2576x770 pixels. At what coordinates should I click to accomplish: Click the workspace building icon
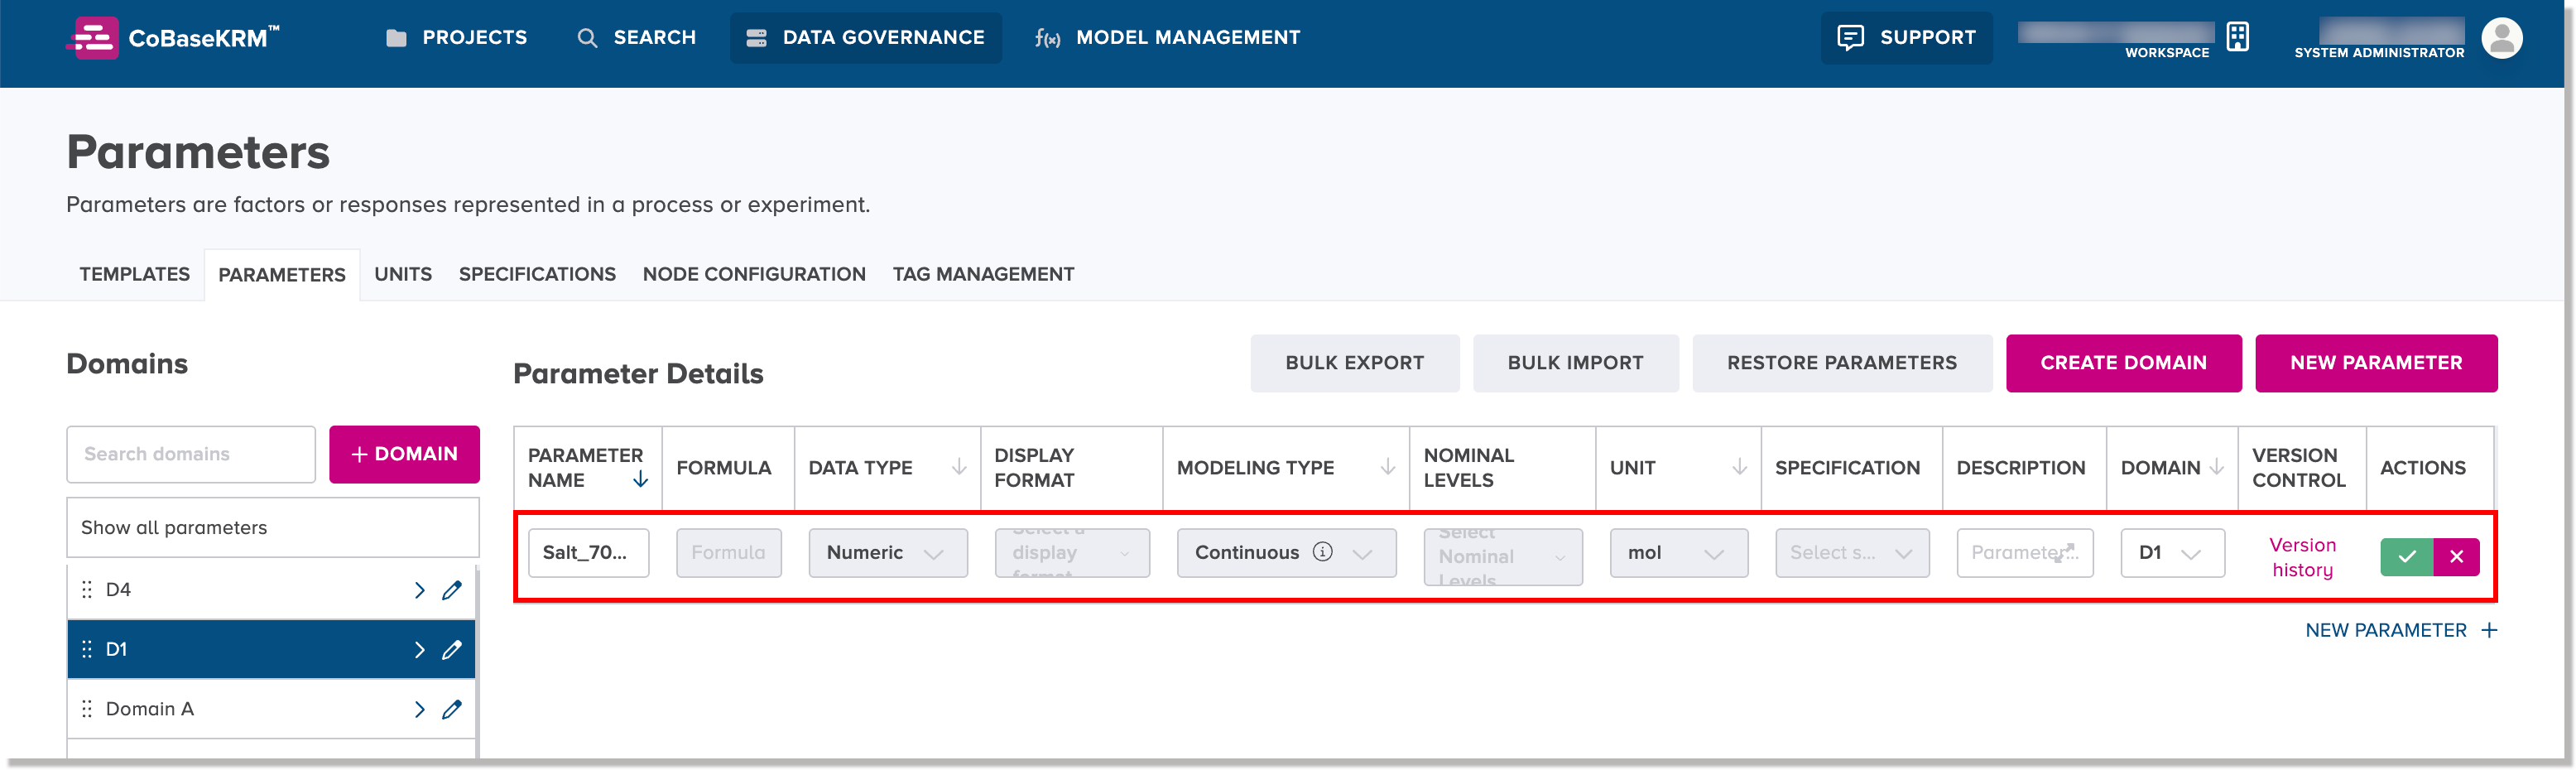[2238, 37]
